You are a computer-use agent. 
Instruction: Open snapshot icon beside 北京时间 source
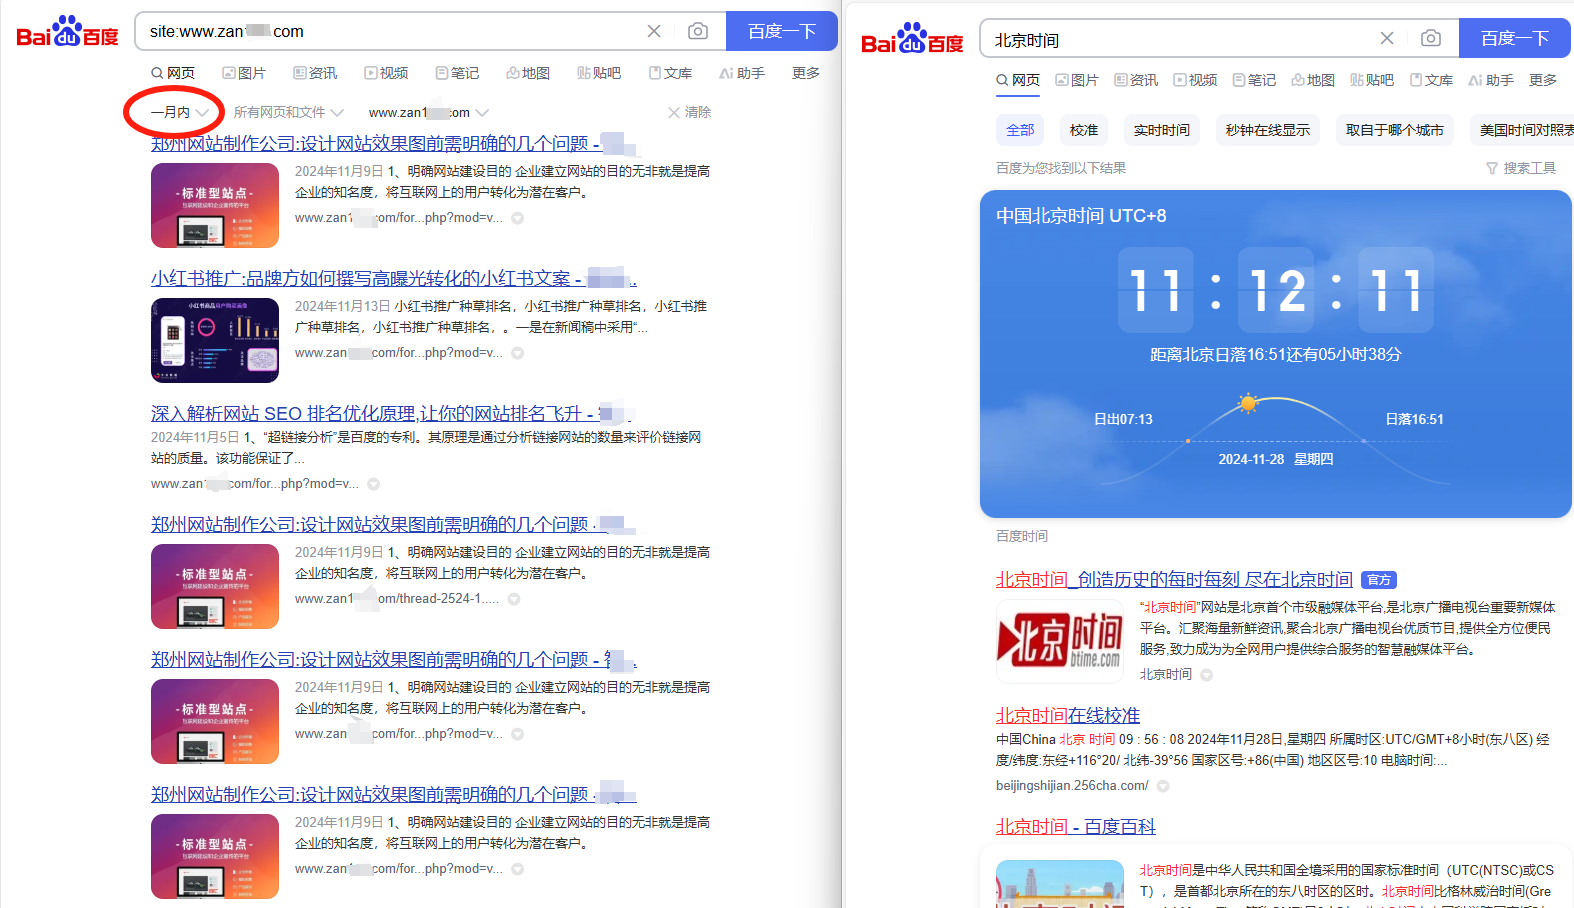[x=1207, y=675]
